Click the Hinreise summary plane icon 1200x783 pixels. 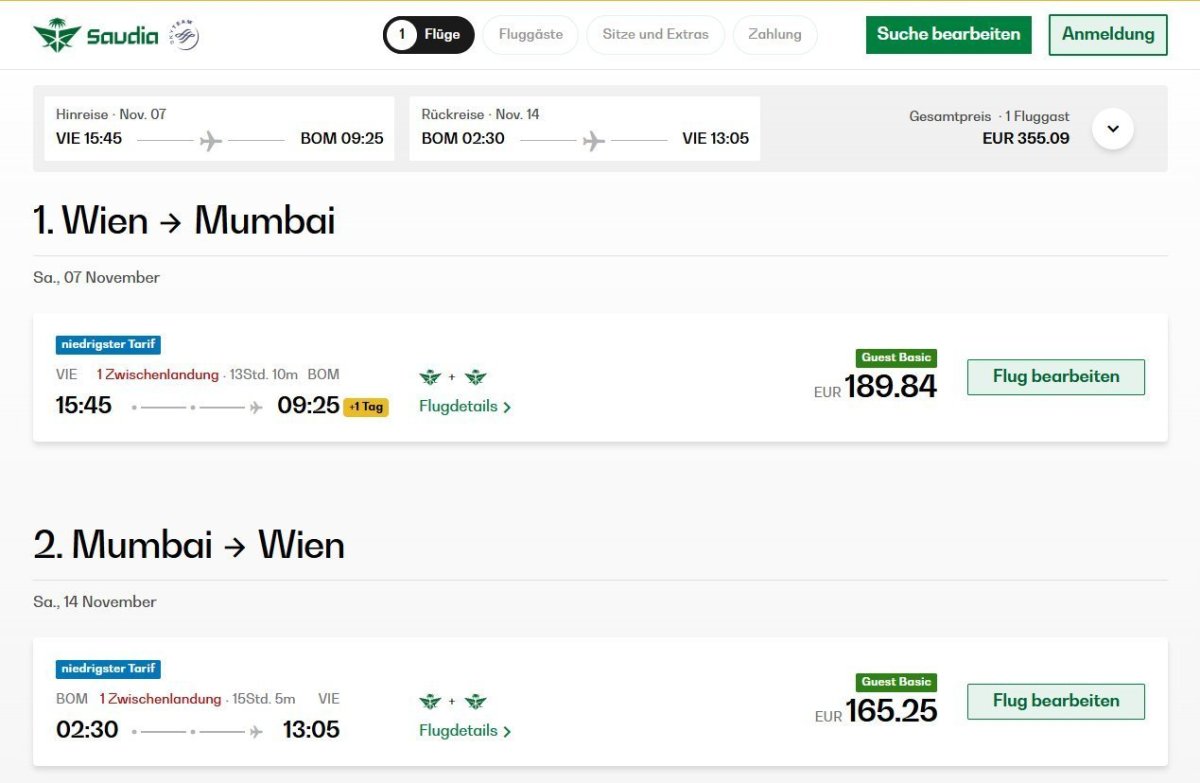(x=211, y=140)
